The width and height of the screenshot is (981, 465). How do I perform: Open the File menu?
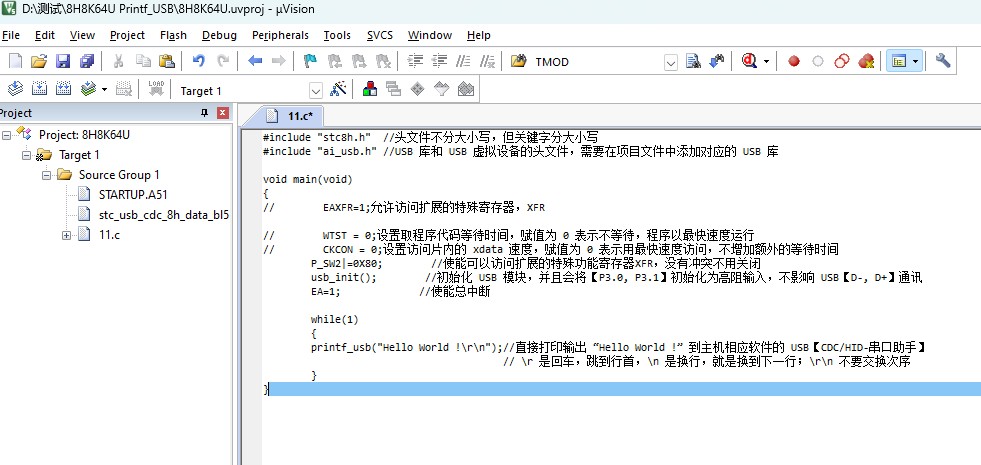pyautogui.click(x=11, y=35)
